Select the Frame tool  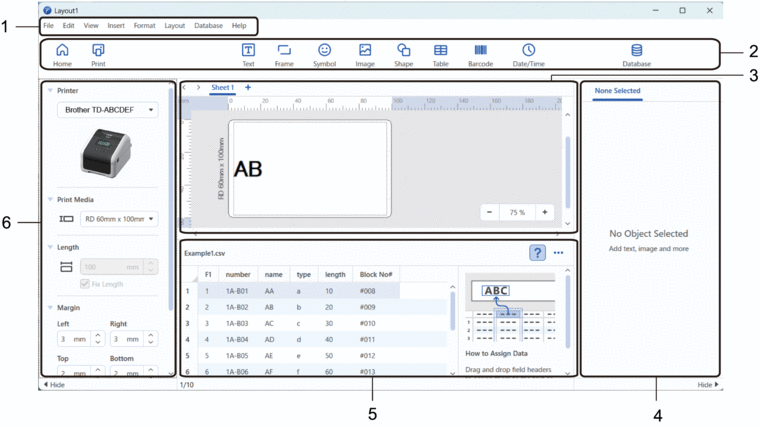[284, 54]
